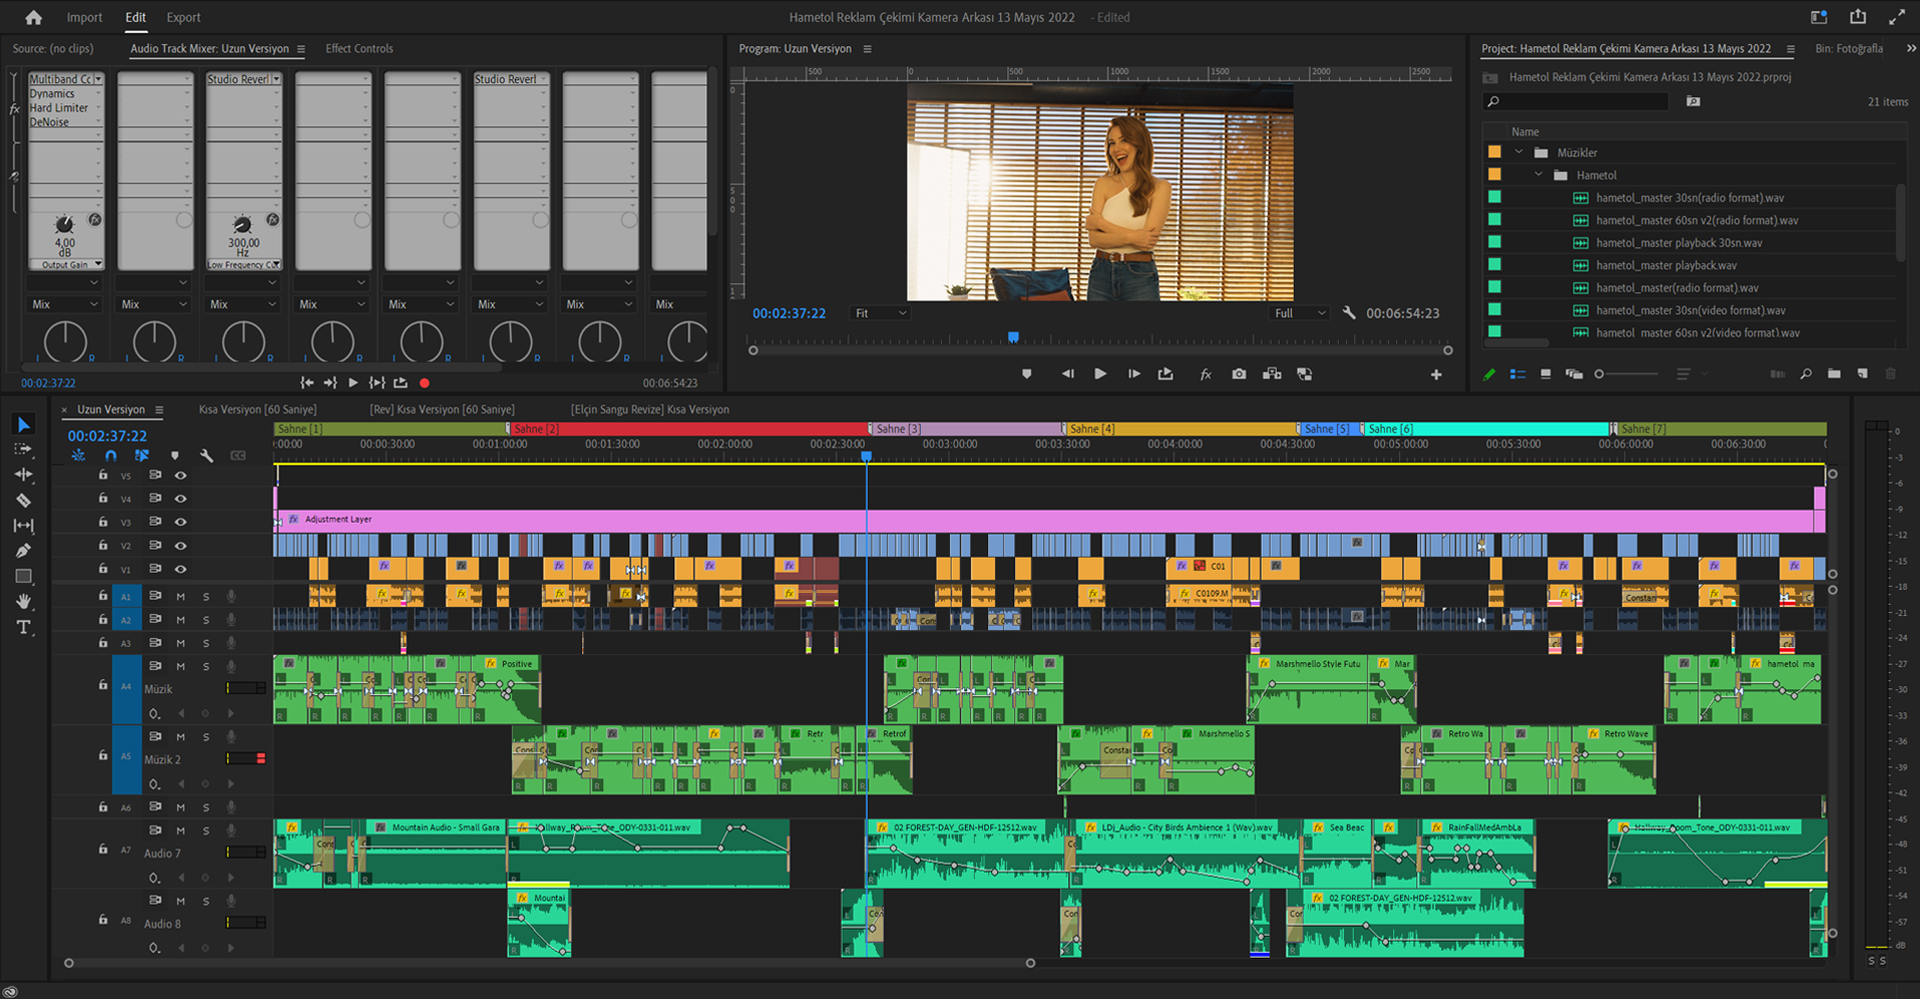
Task: Click New Bin folder icon in Project panel
Action: pos(1833,374)
